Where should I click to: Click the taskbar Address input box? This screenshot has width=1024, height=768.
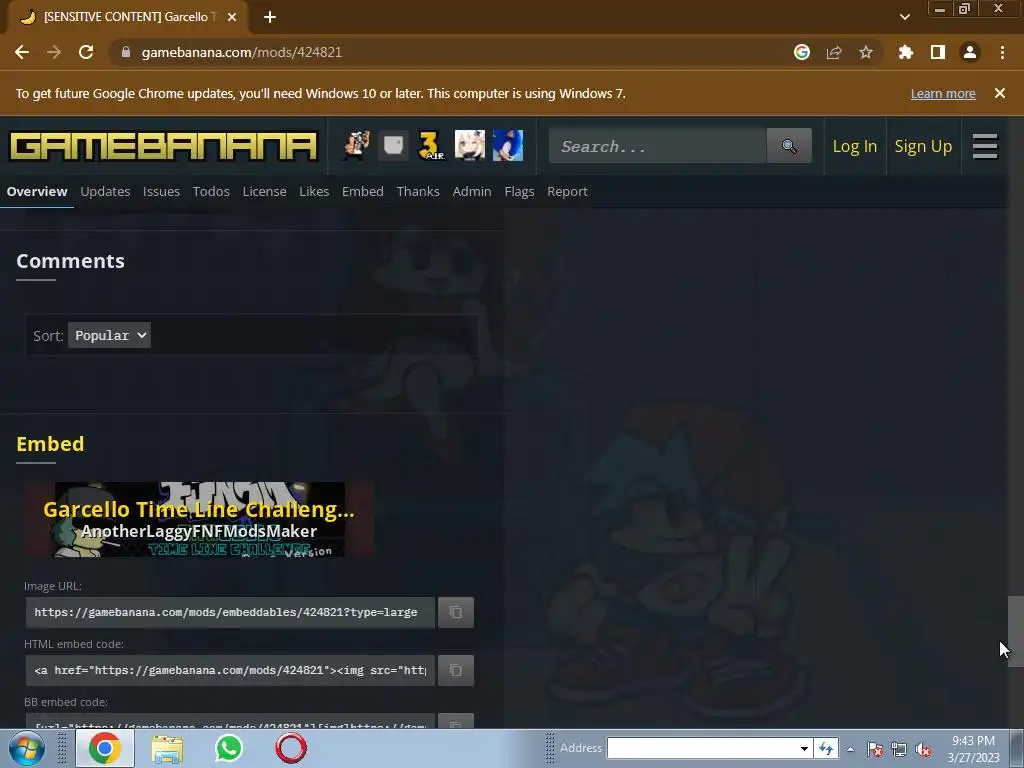point(702,748)
